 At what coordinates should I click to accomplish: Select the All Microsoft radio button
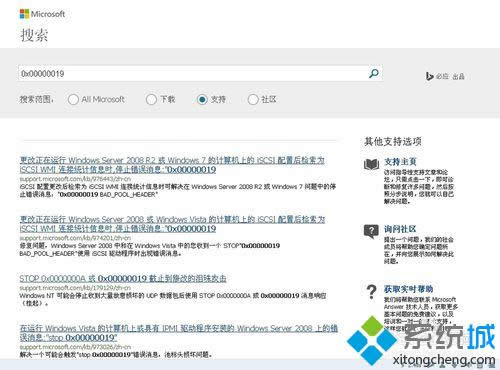tap(73, 99)
